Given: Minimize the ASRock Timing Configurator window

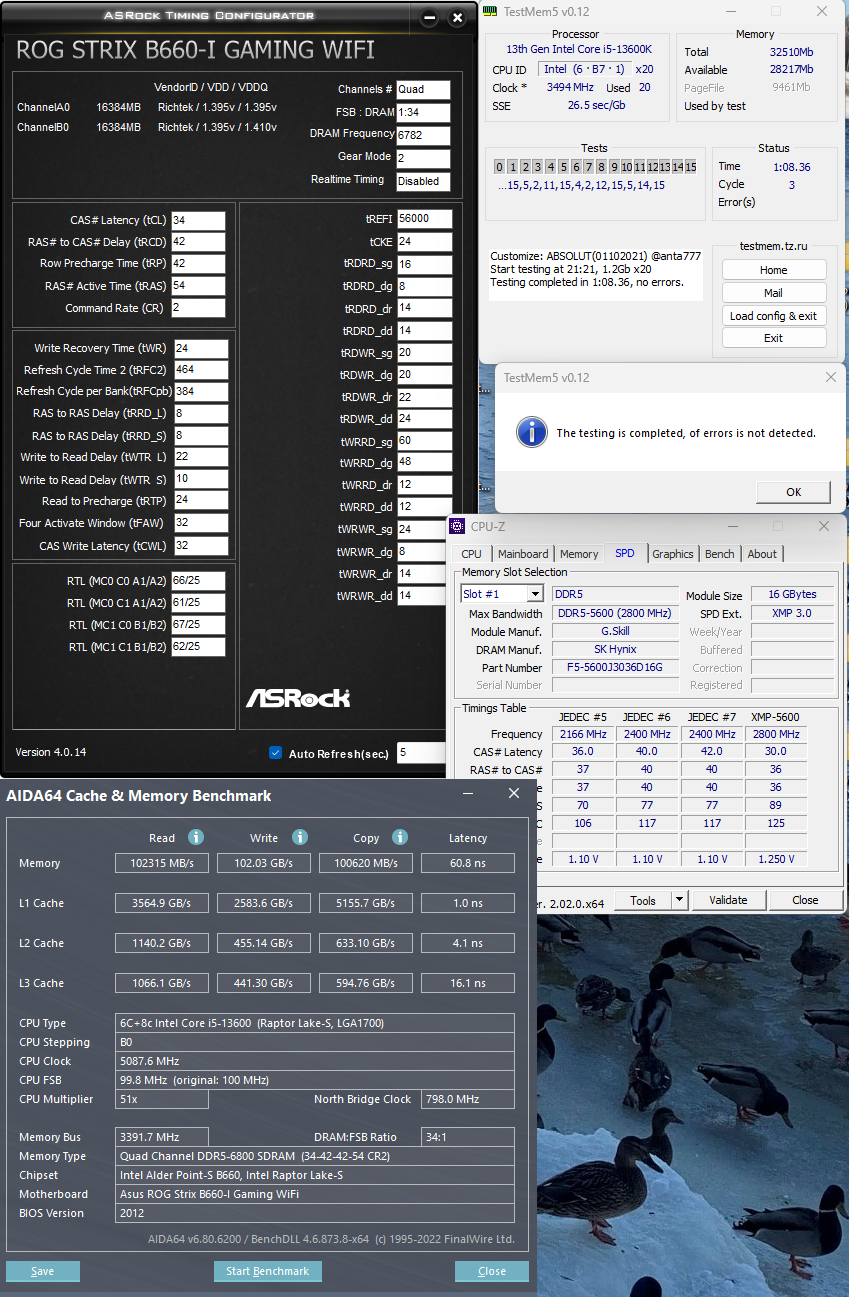Looking at the screenshot, I should (429, 18).
